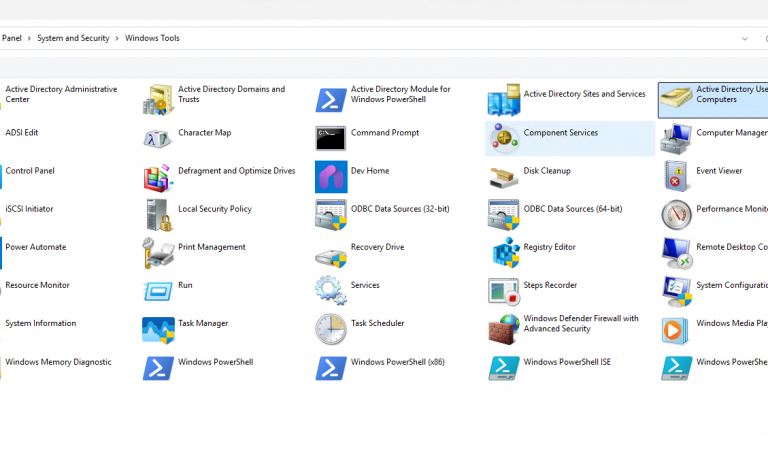Viewport: 768px width, 460px height.
Task: Open the Windows PowerShell ISE icon
Action: [504, 368]
